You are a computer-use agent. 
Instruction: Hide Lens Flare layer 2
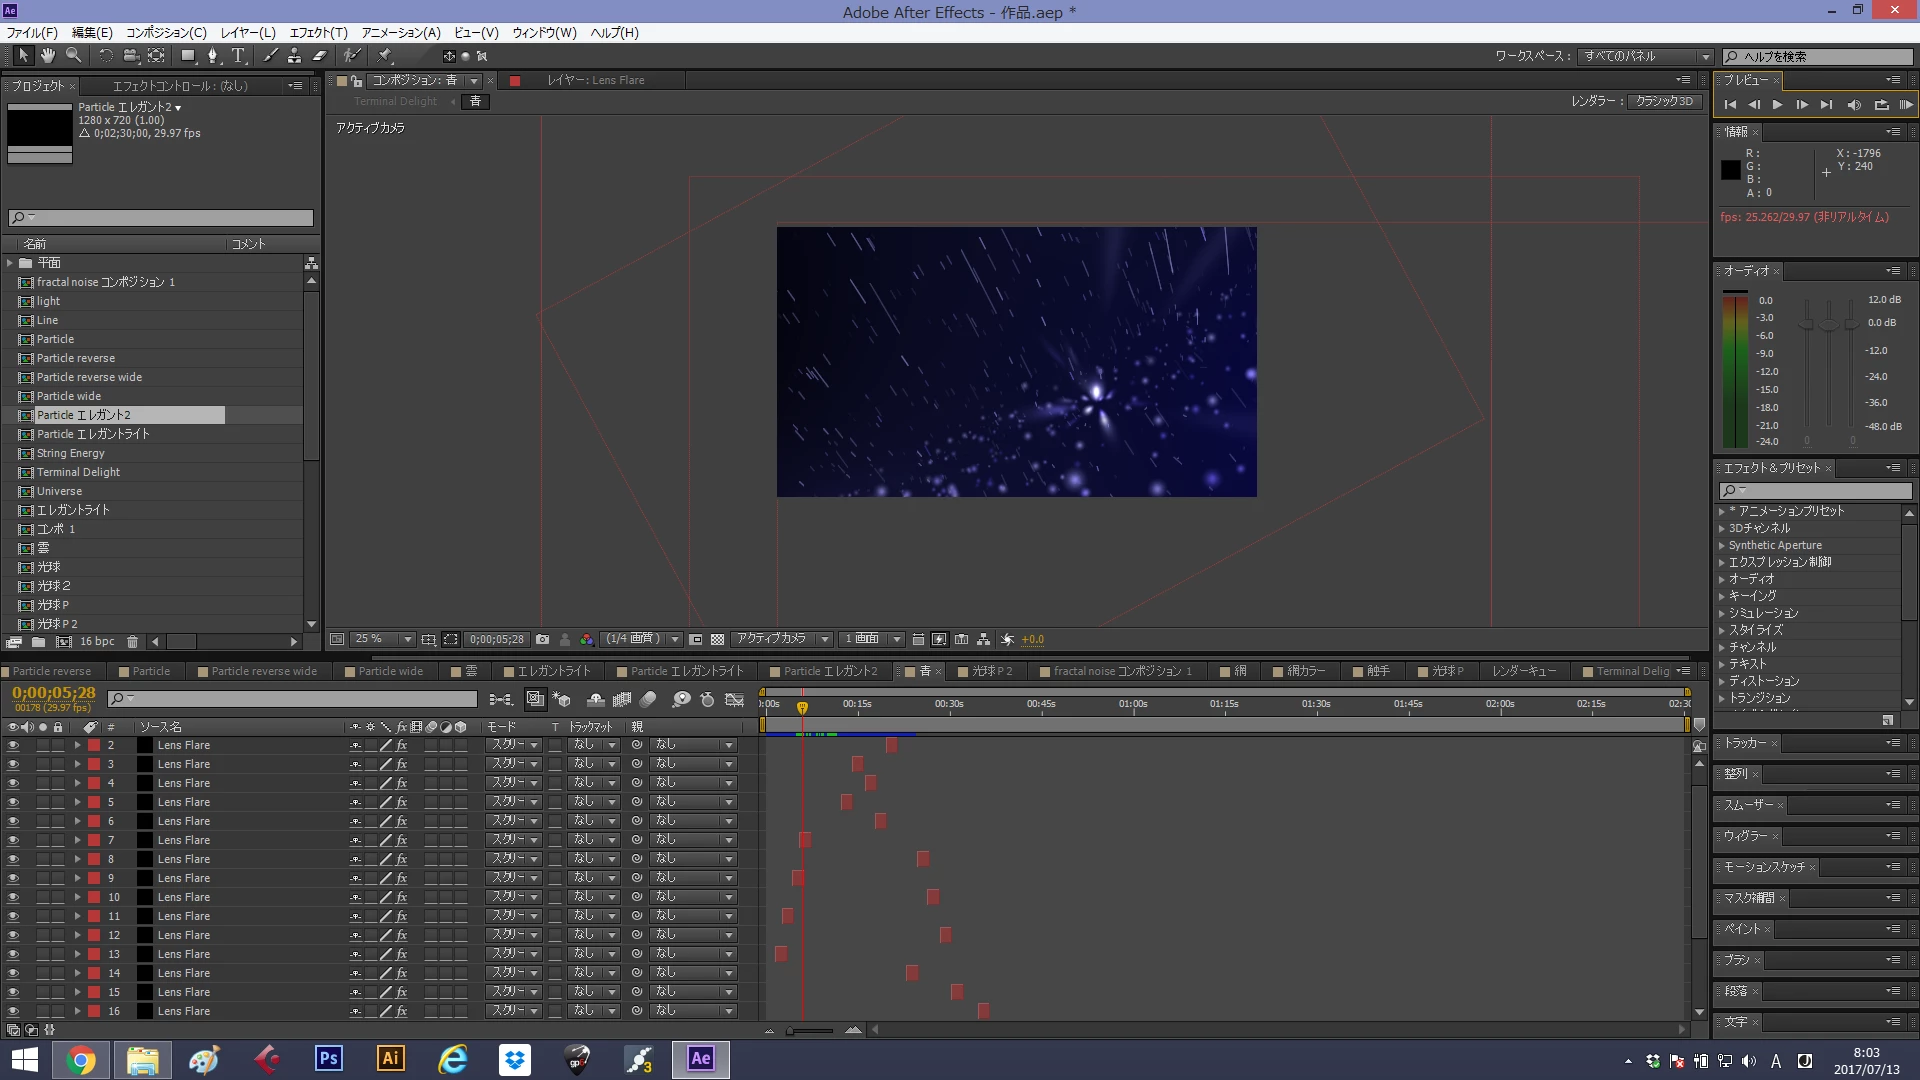click(13, 746)
